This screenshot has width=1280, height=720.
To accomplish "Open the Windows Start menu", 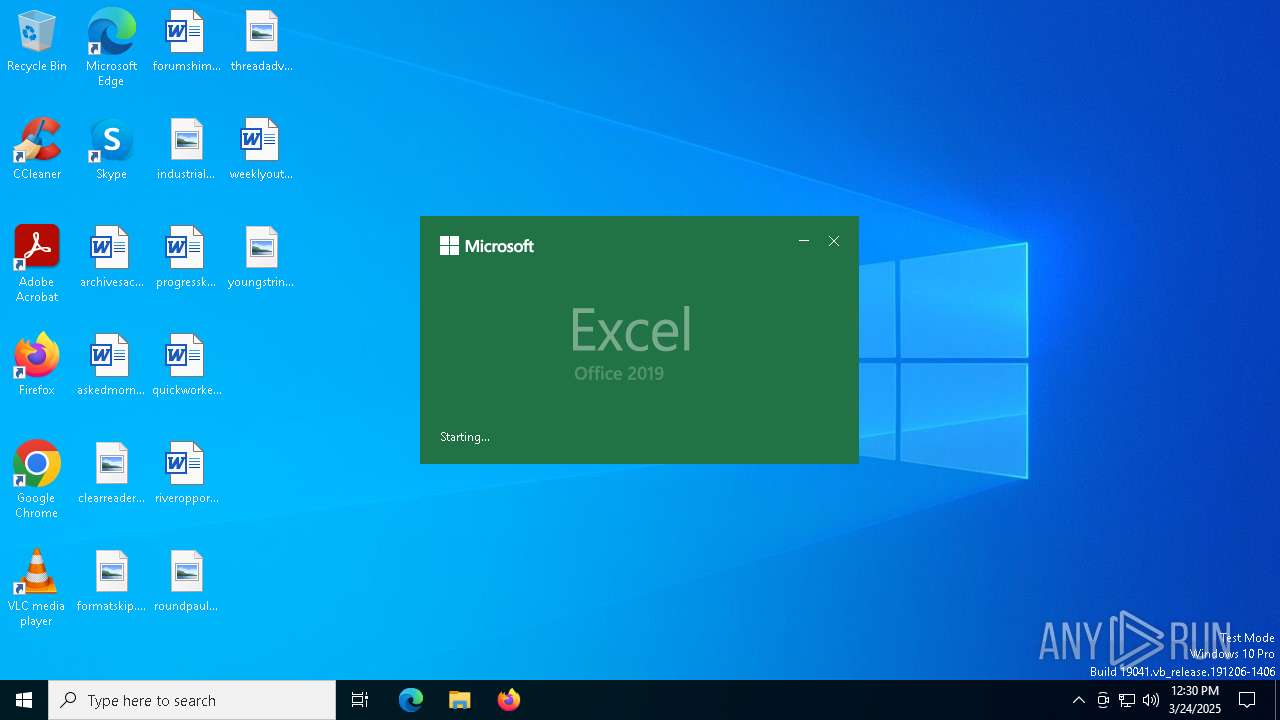I will click(24, 700).
